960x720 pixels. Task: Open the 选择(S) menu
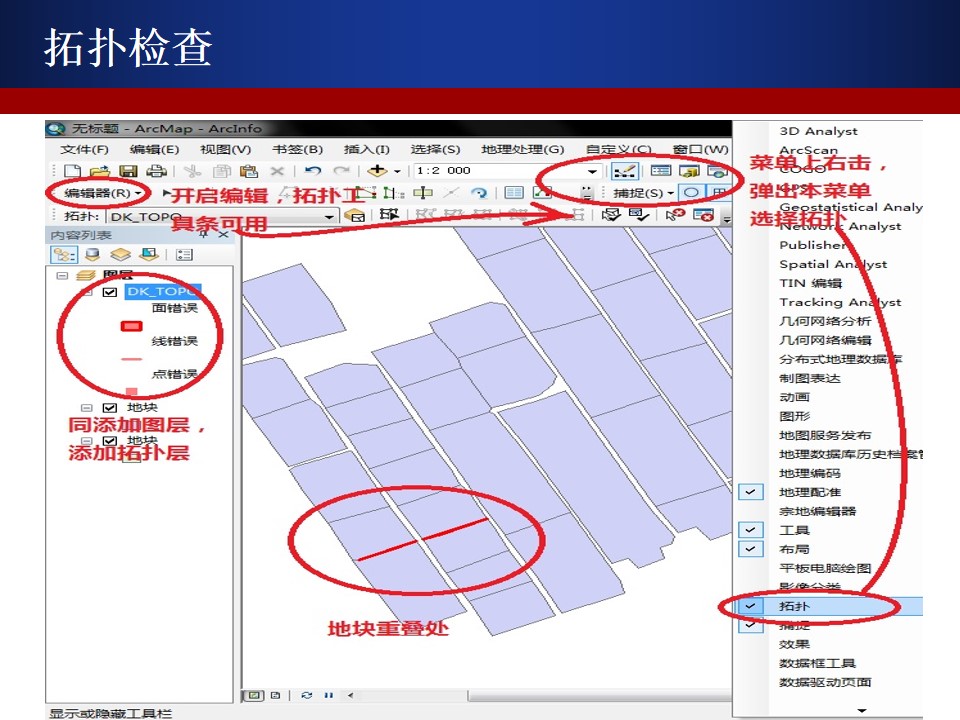[x=435, y=149]
